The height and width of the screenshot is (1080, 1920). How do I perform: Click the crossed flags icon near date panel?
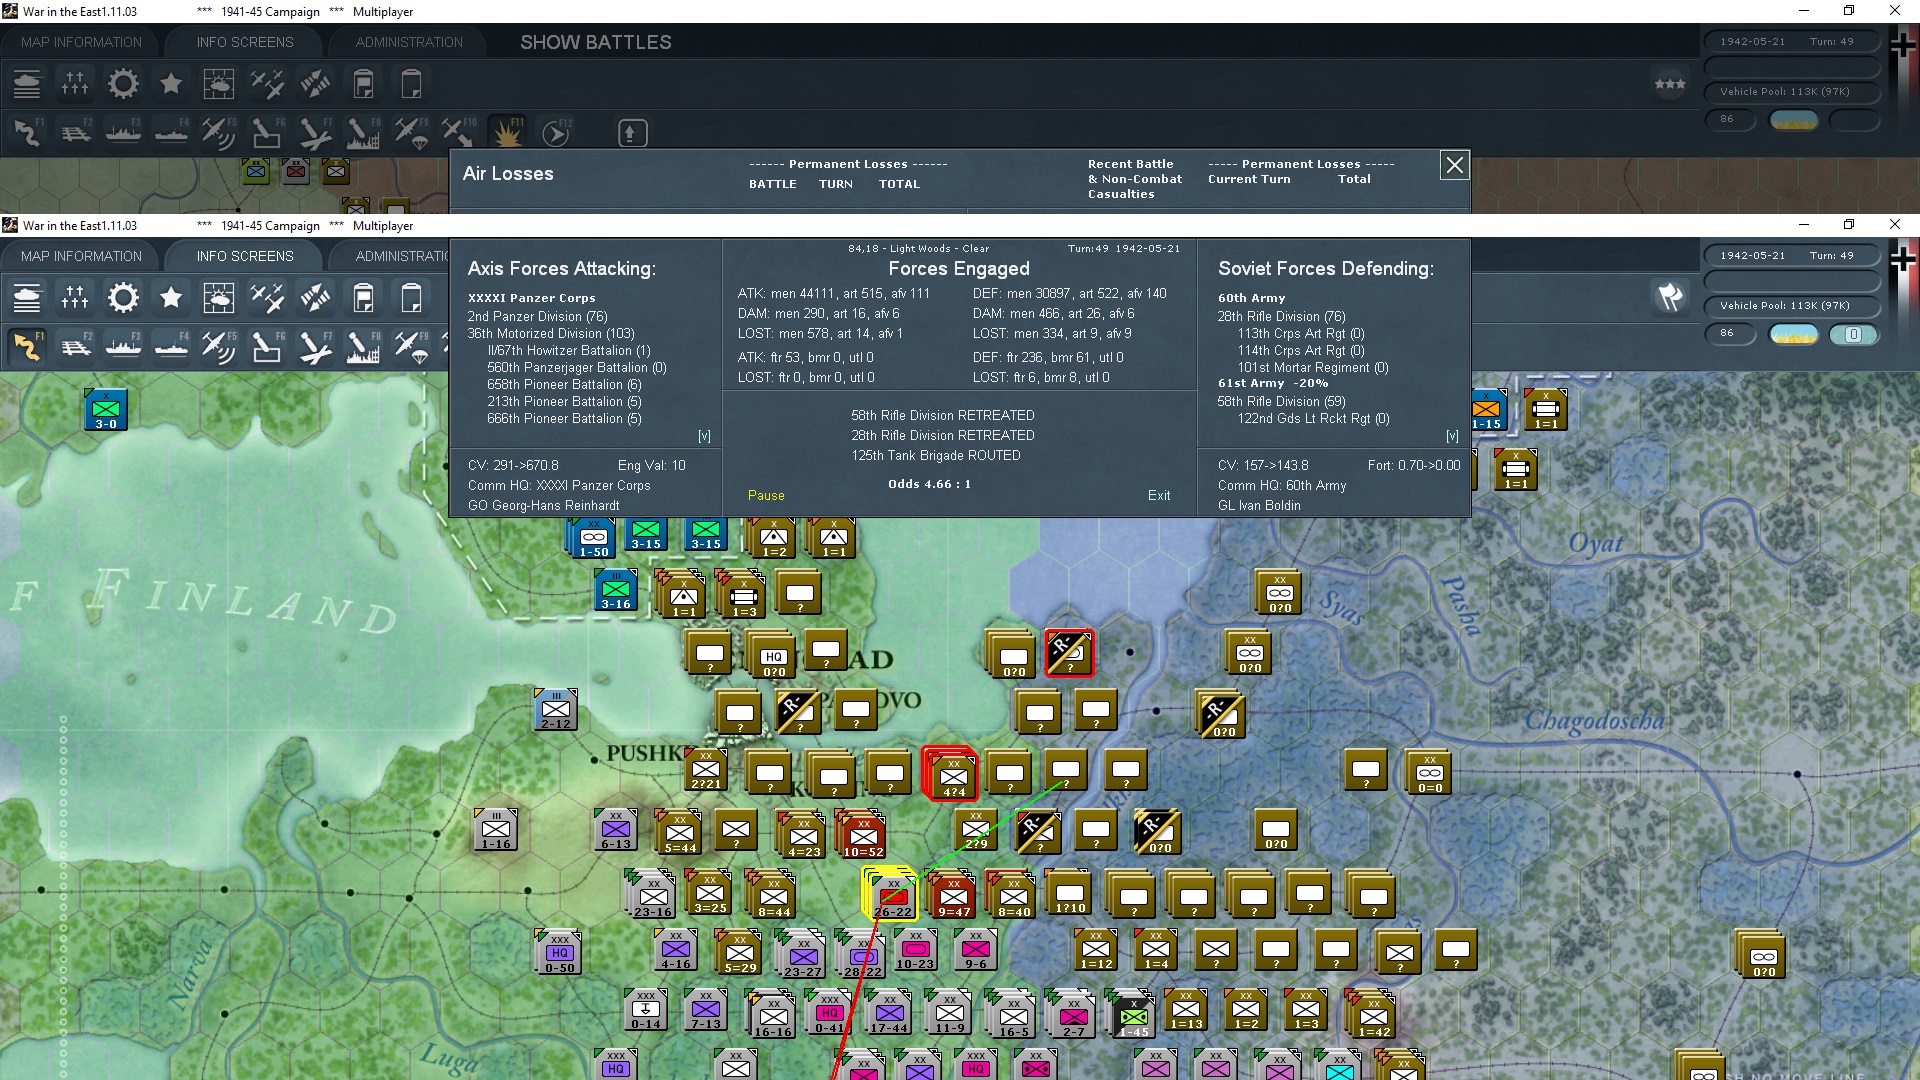coord(1670,297)
